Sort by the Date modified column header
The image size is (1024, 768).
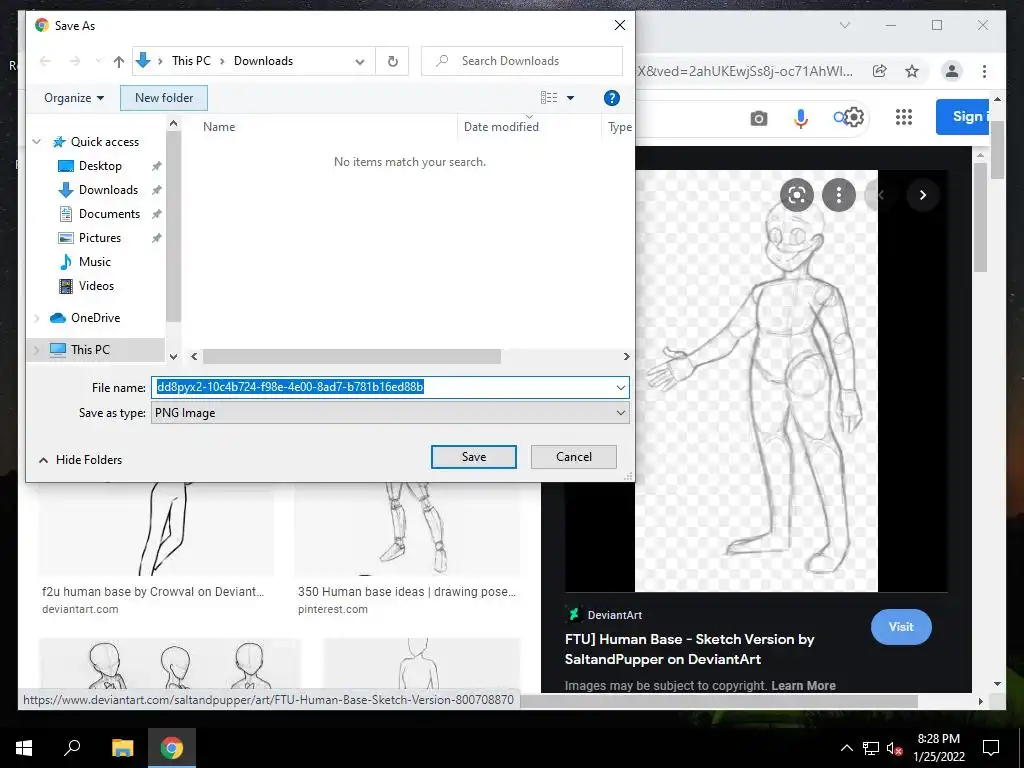pyautogui.click(x=501, y=127)
